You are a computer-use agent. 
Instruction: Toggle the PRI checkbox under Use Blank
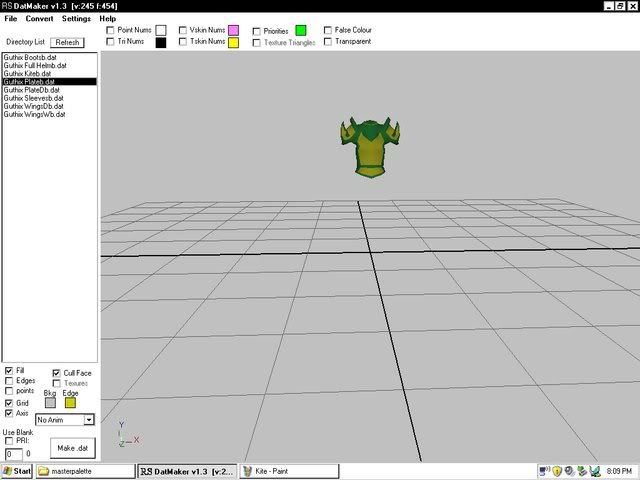[9, 441]
